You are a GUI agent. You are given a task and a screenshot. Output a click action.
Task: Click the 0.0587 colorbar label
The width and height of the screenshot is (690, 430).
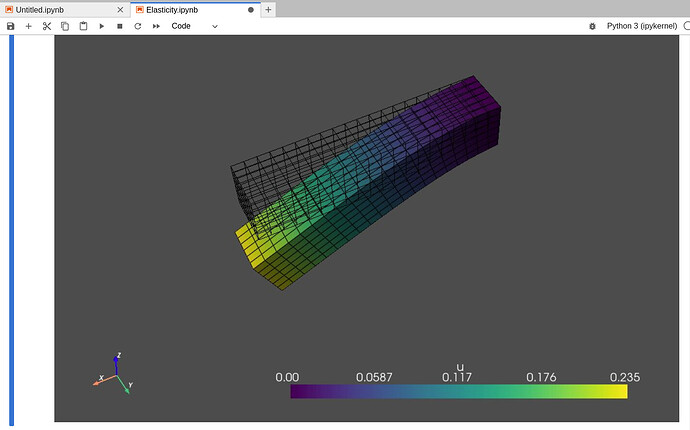point(374,377)
